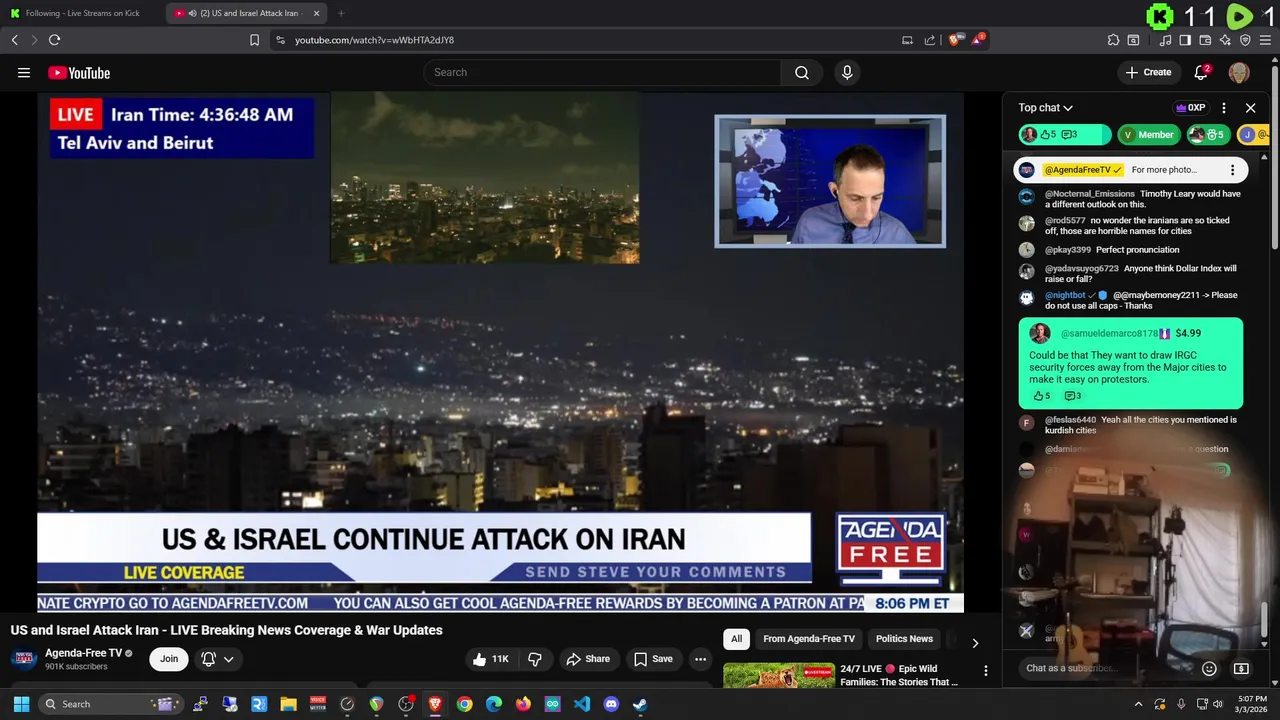Open Brave VPN shield icon

(1245, 40)
